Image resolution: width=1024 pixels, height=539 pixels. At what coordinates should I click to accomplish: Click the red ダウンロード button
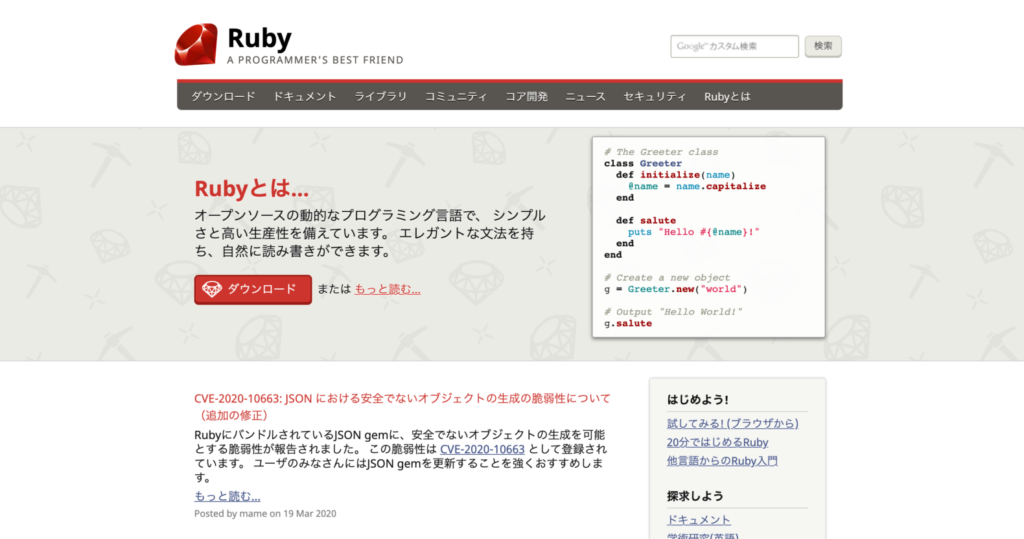tap(253, 289)
